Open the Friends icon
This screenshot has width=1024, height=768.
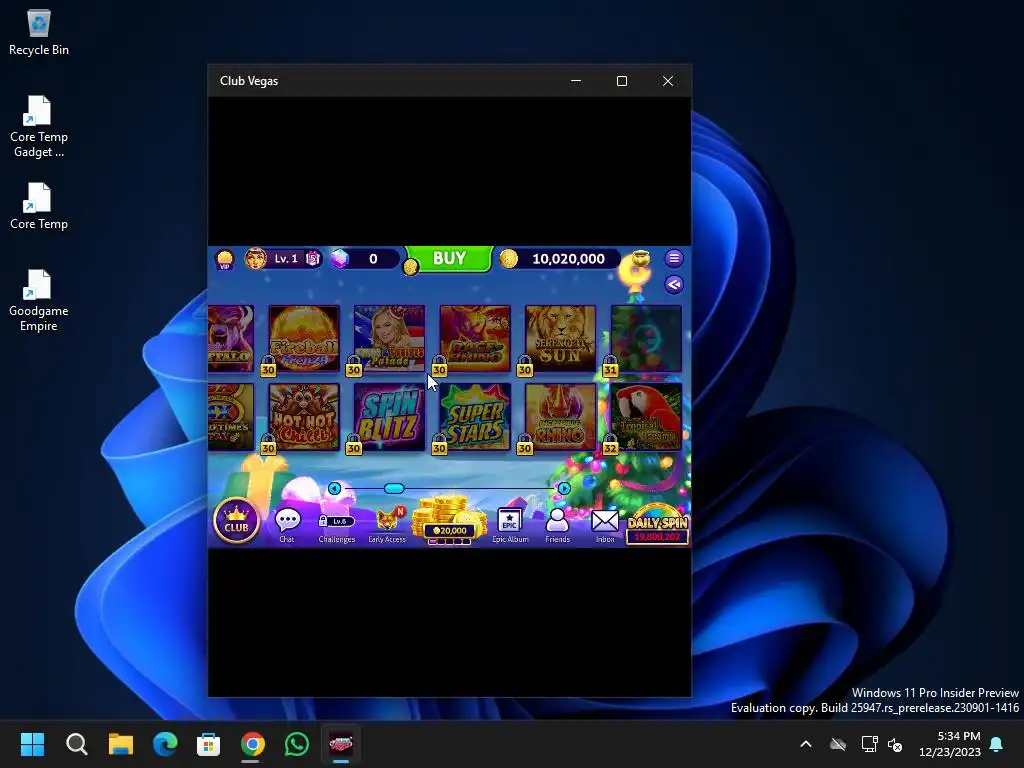557,524
